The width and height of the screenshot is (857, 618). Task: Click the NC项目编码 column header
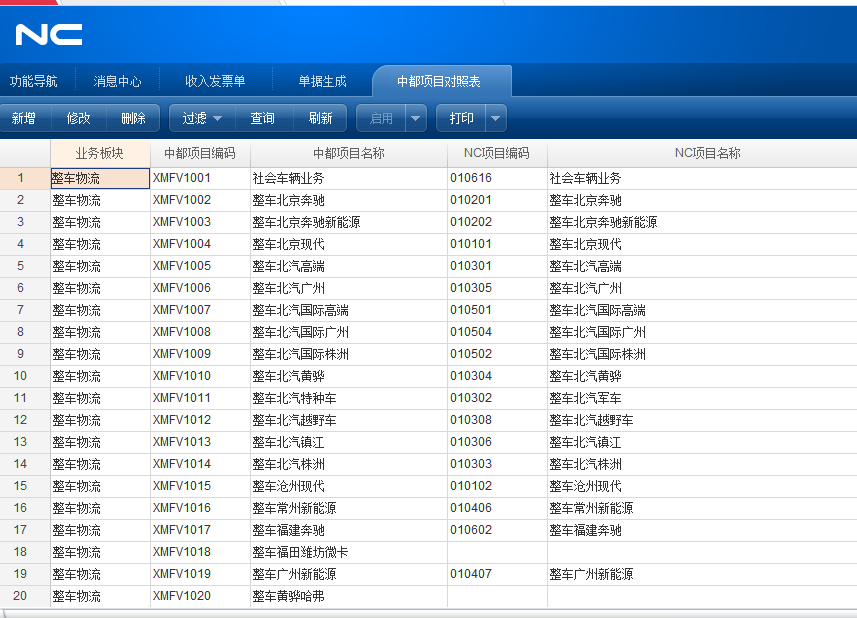pos(497,154)
